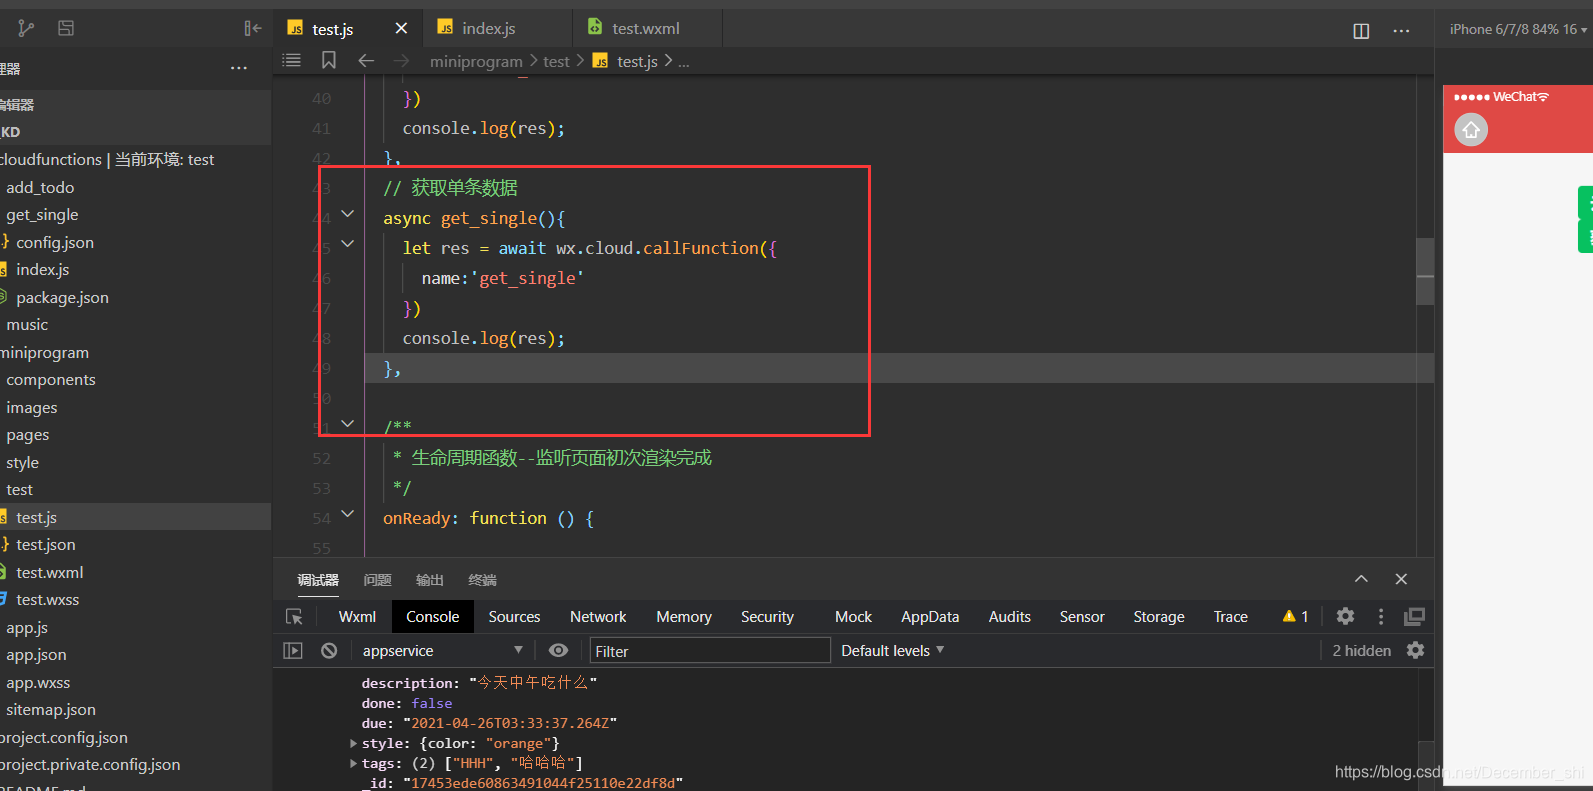Open the outline list icon in breadcrumb bar

pyautogui.click(x=291, y=60)
